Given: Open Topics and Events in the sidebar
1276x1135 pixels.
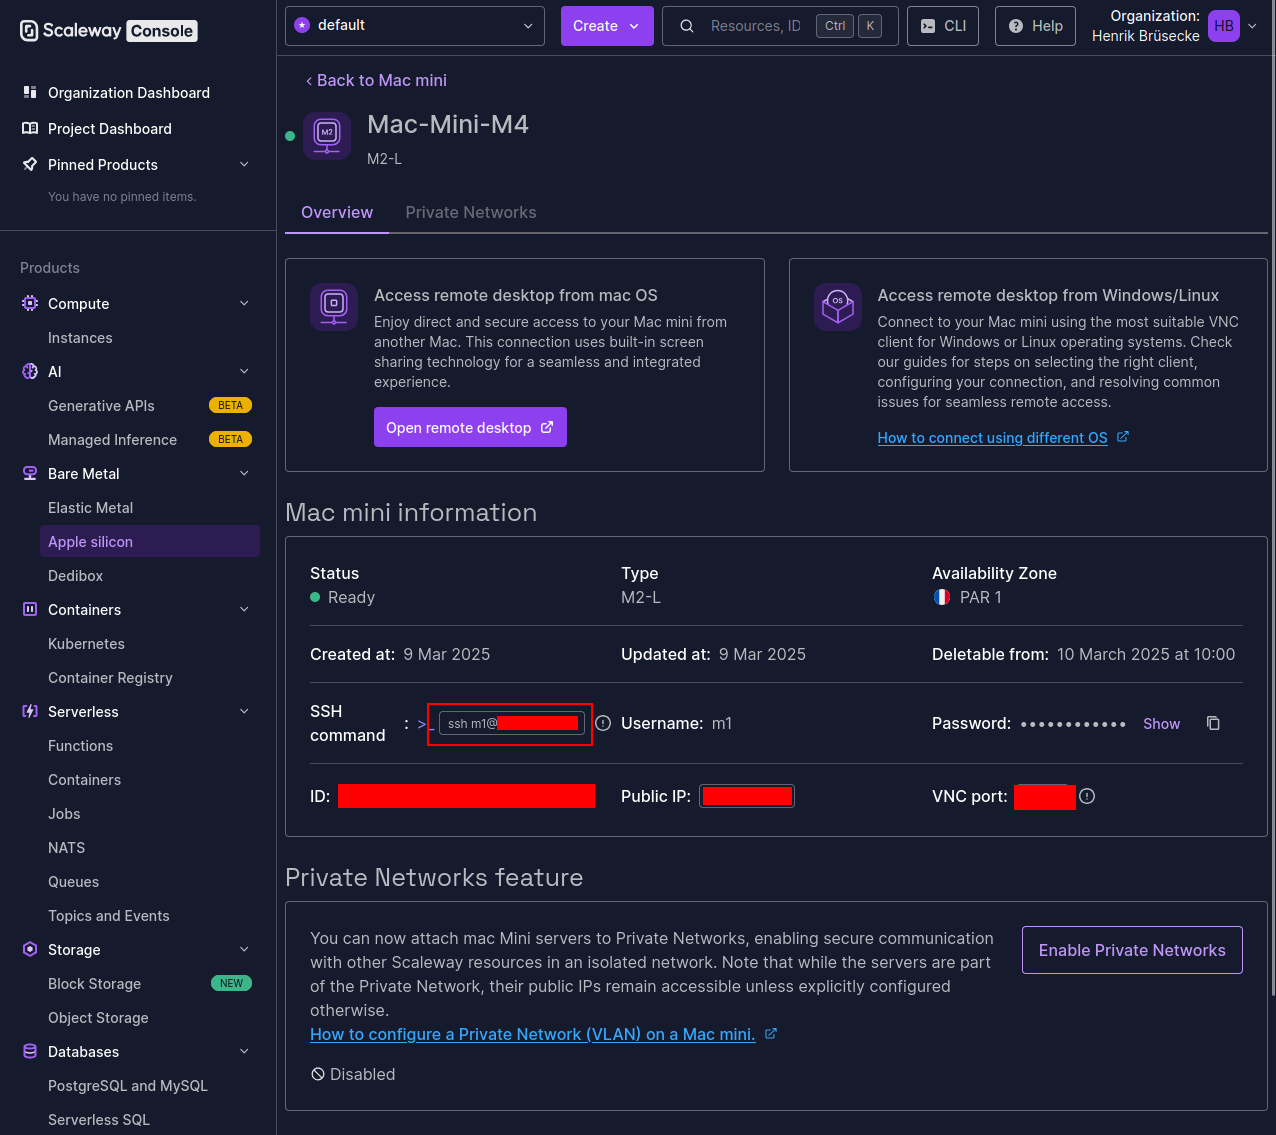Looking at the screenshot, I should pos(108,916).
